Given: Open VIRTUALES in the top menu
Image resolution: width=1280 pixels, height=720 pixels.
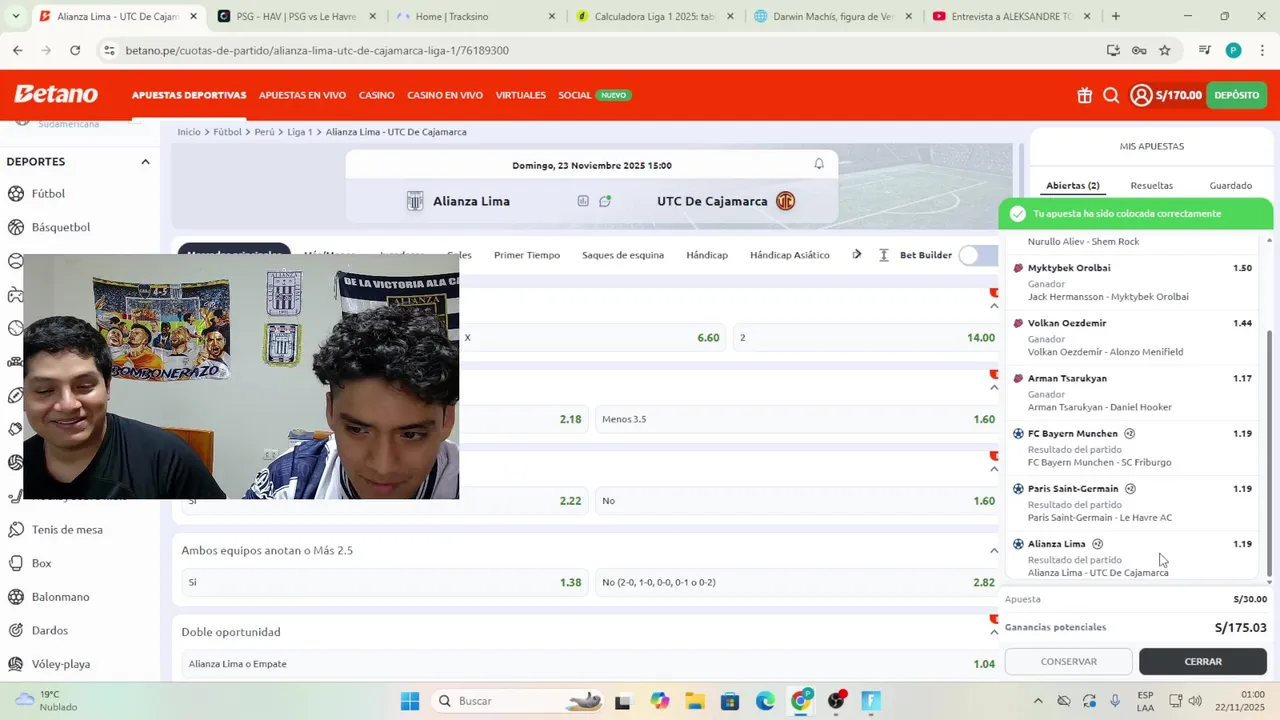Looking at the screenshot, I should click(521, 95).
